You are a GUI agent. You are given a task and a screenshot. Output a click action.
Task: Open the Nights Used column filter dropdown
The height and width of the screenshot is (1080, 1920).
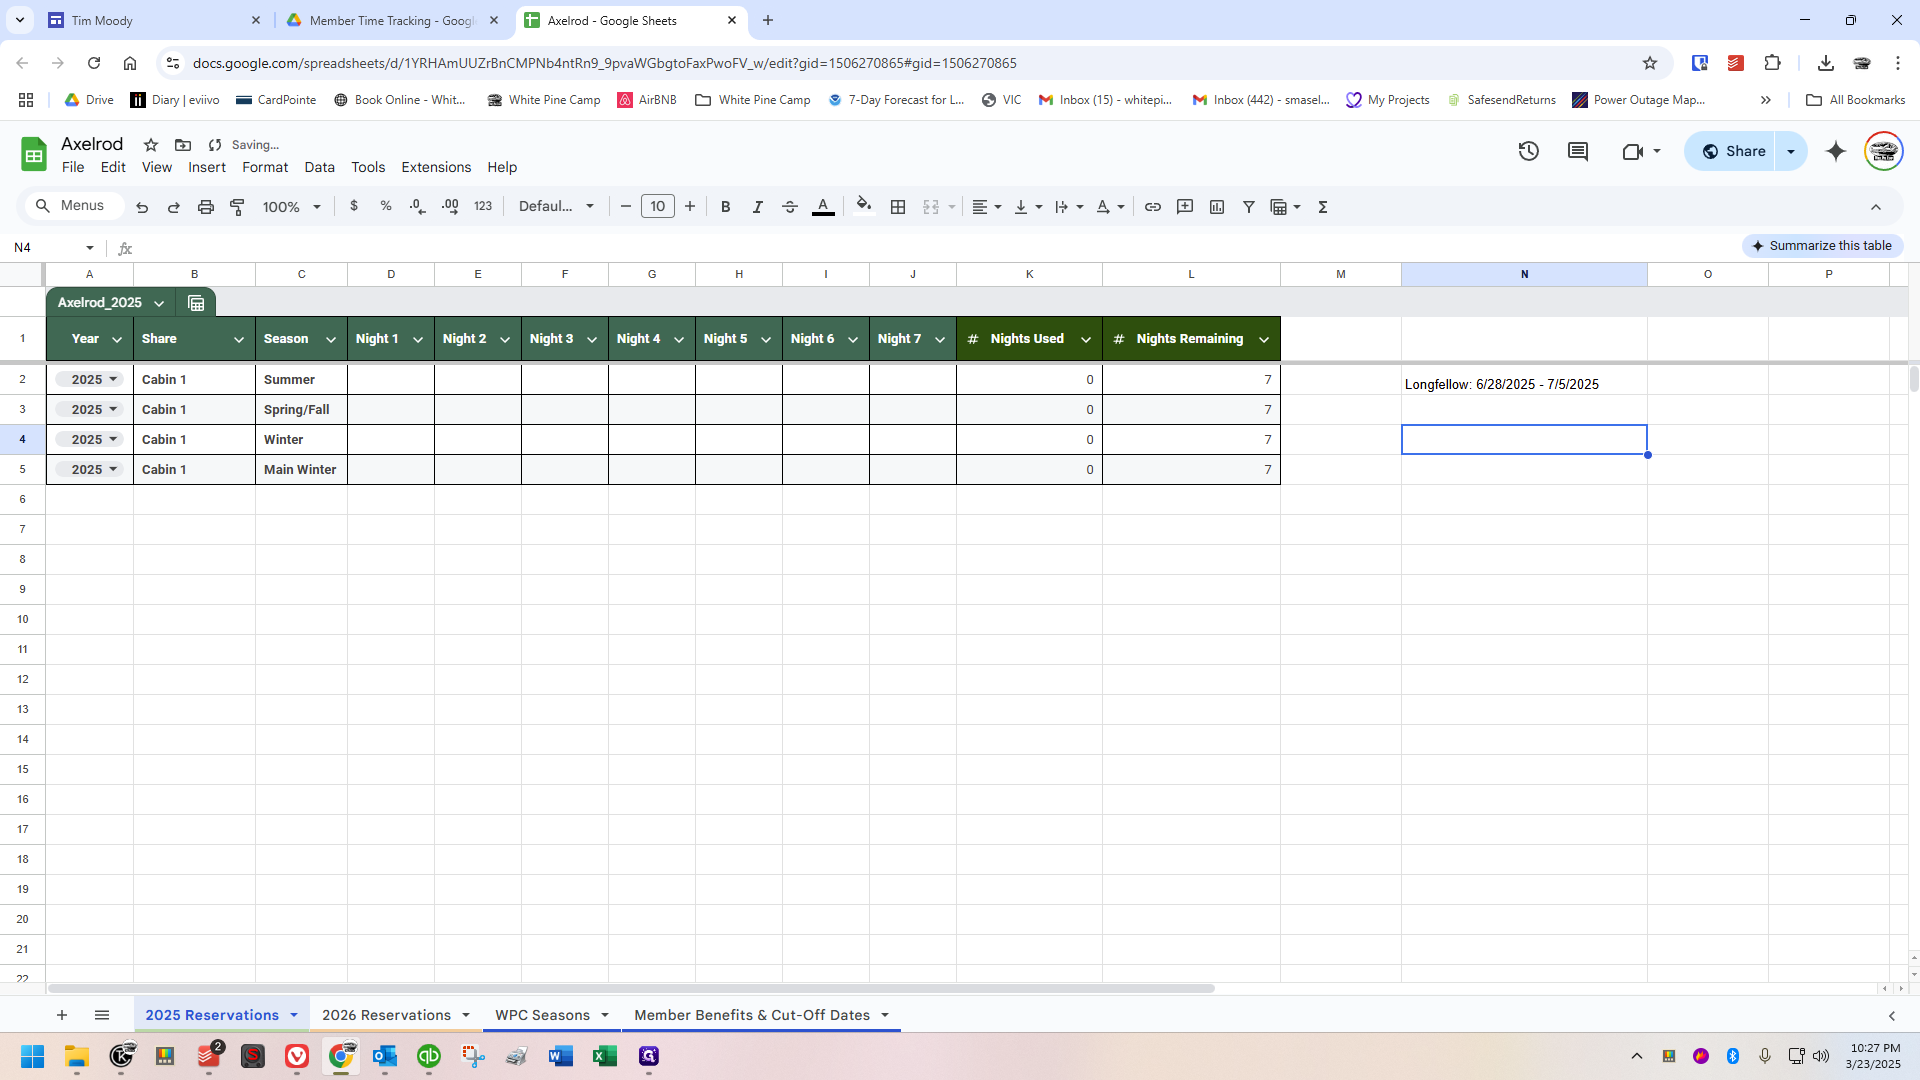[1086, 340]
